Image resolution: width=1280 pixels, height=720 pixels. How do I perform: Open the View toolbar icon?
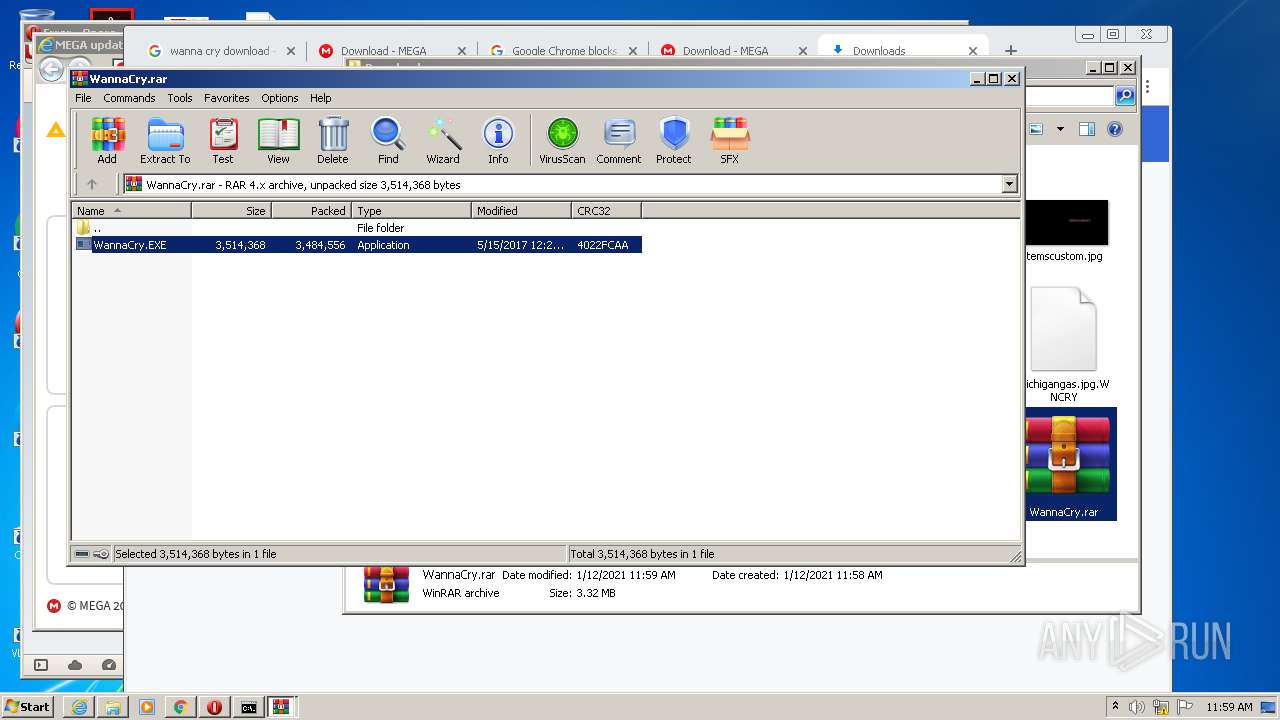278,141
